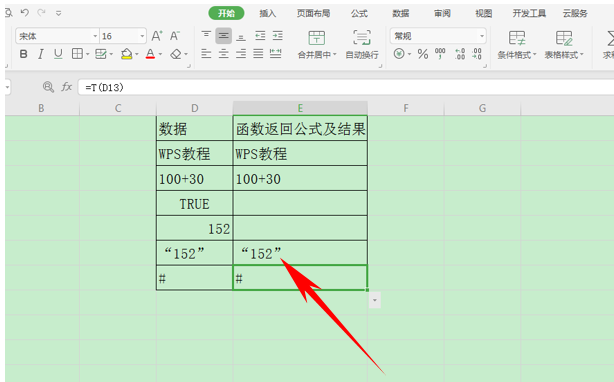This screenshot has height=382, width=614.
Task: Click the font color A icon
Action: point(150,54)
